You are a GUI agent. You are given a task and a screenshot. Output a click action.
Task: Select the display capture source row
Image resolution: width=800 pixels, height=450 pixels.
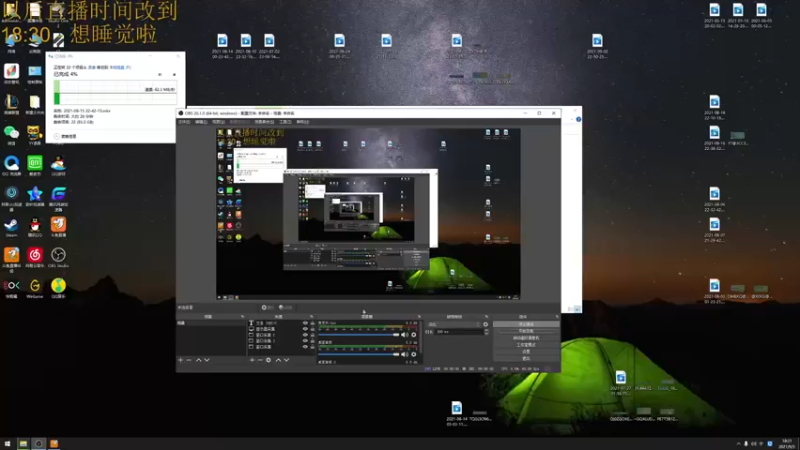pyautogui.click(x=282, y=329)
